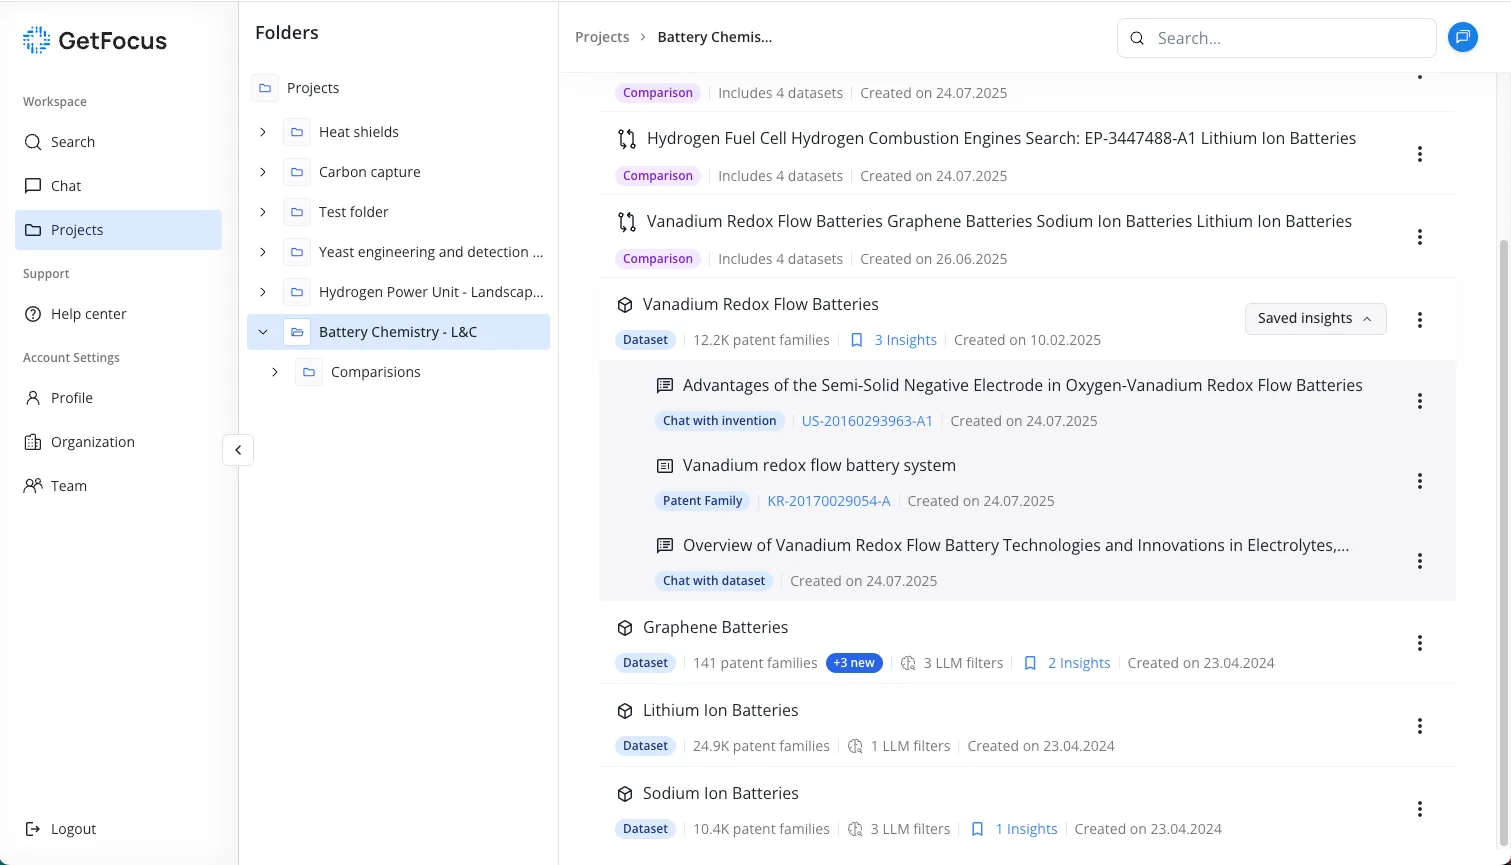The height and width of the screenshot is (865, 1511).
Task: Navigate to Projects in the breadcrumb
Action: coord(602,37)
